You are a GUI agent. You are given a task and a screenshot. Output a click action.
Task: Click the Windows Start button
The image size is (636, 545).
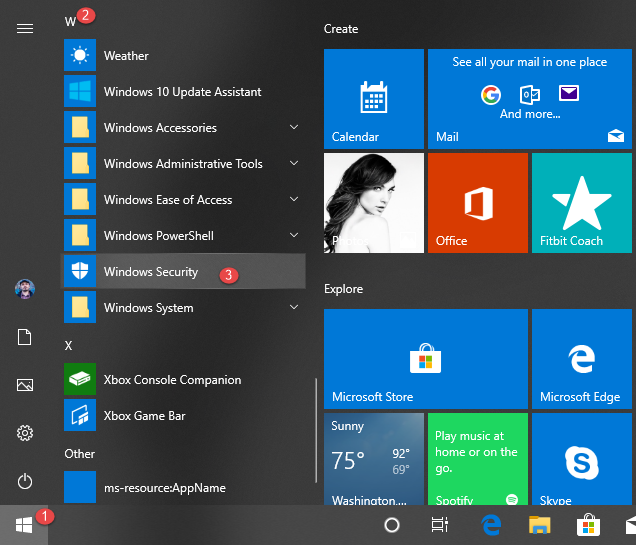pyautogui.click(x=24, y=525)
